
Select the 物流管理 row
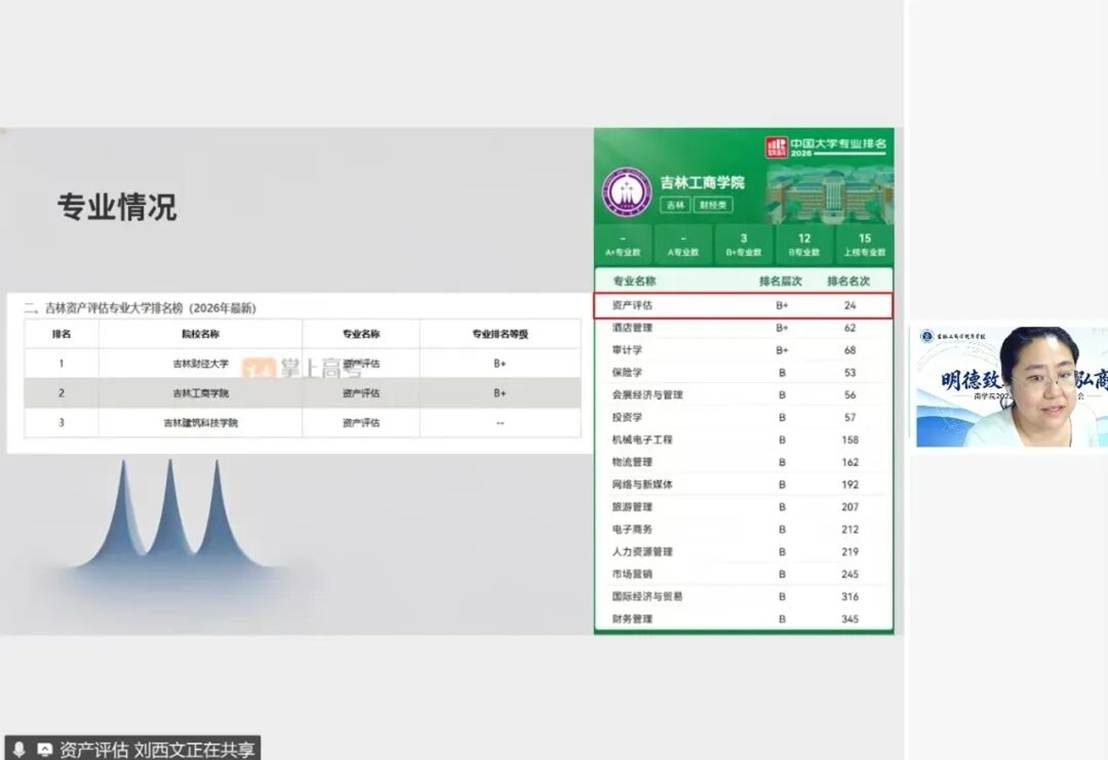743,462
